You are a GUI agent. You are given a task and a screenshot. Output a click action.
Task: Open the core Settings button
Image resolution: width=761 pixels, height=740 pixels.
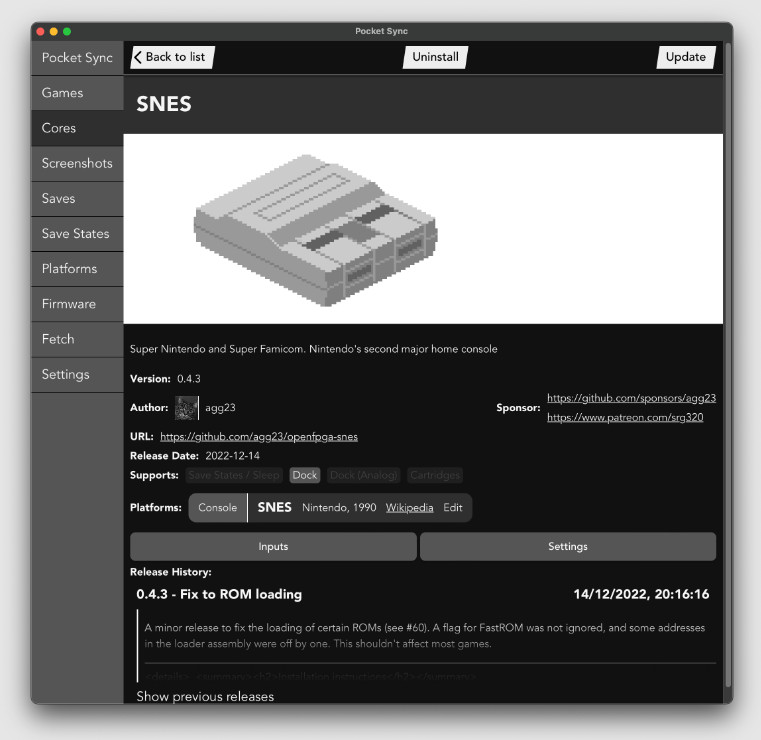(568, 546)
